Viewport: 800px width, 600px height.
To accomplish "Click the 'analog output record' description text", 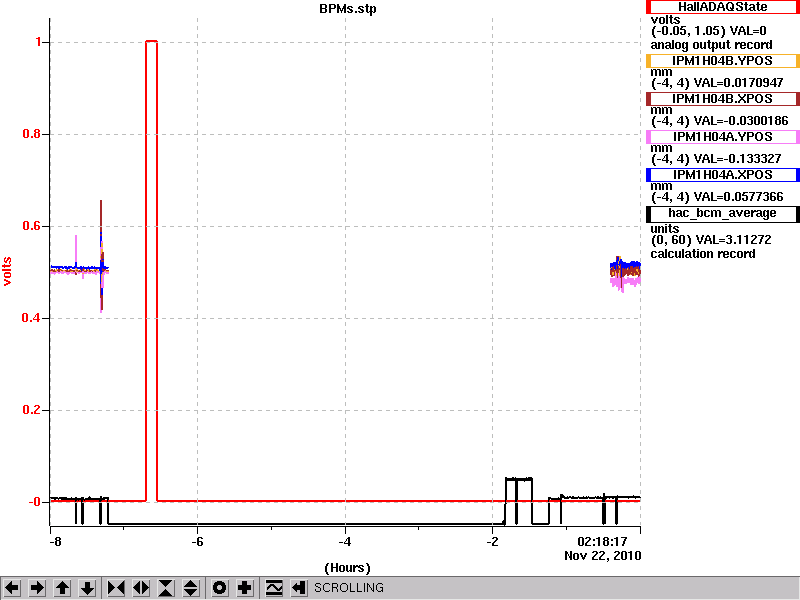I will click(x=711, y=45).
